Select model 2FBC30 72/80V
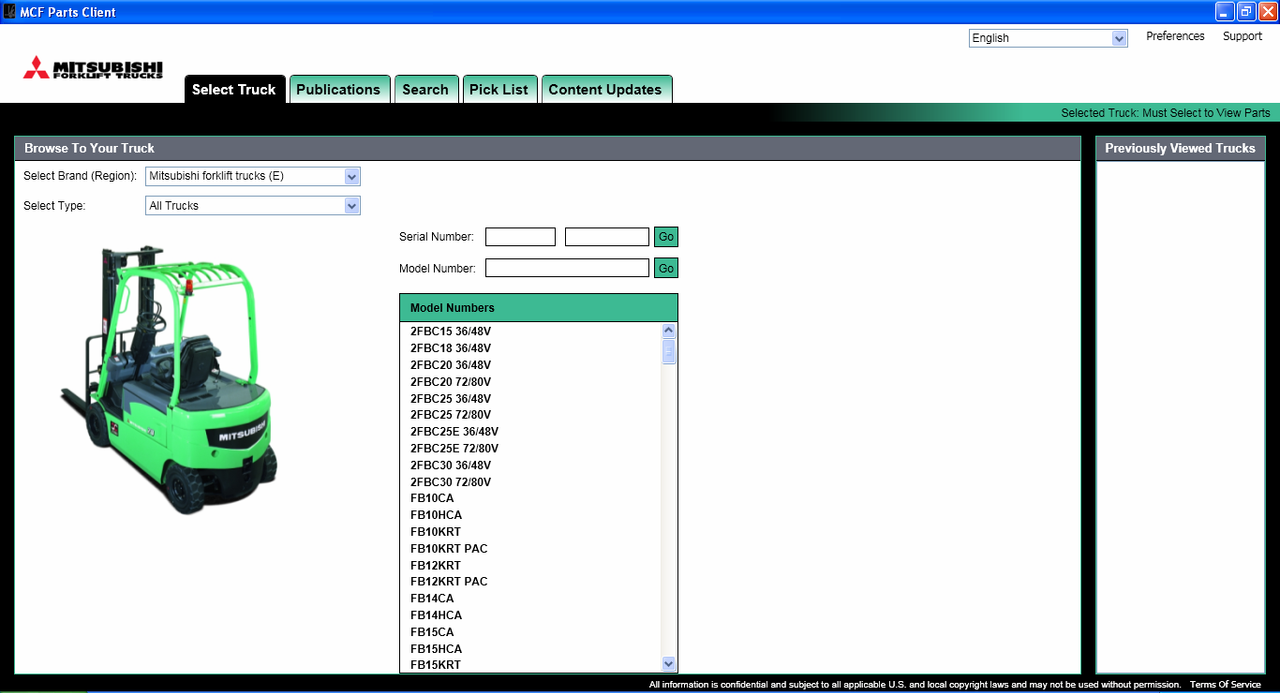1280x693 pixels. click(x=450, y=482)
